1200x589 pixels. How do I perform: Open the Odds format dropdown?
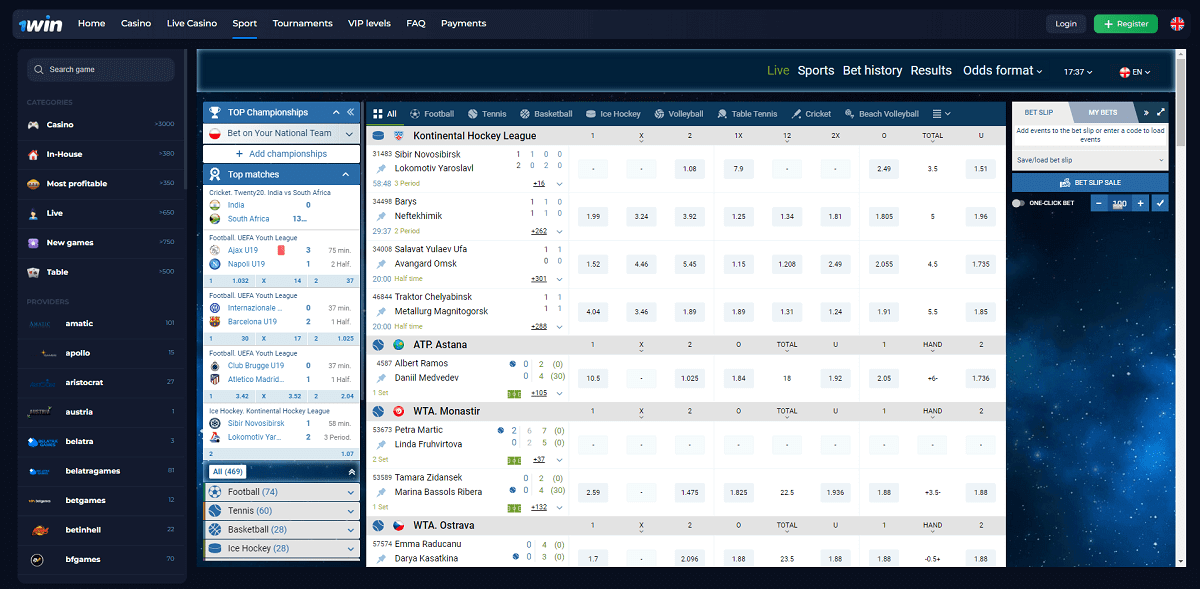[1002, 71]
